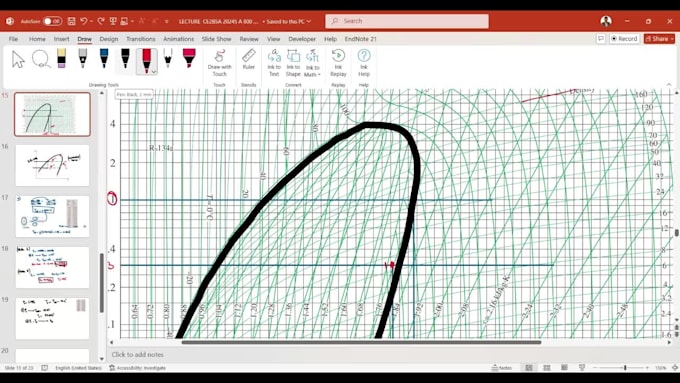This screenshot has height=383, width=680.
Task: Open the Transitions tab
Action: coord(141,39)
